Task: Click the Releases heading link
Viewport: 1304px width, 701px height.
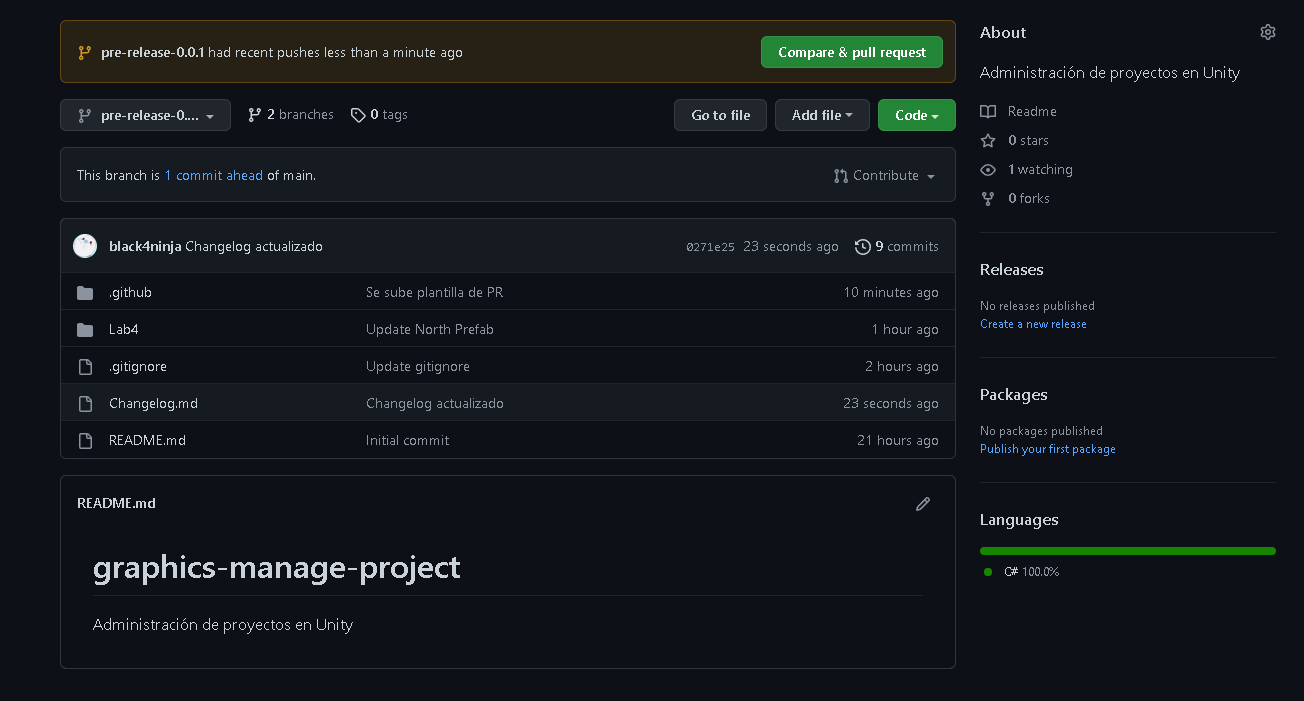Action: coord(1011,270)
